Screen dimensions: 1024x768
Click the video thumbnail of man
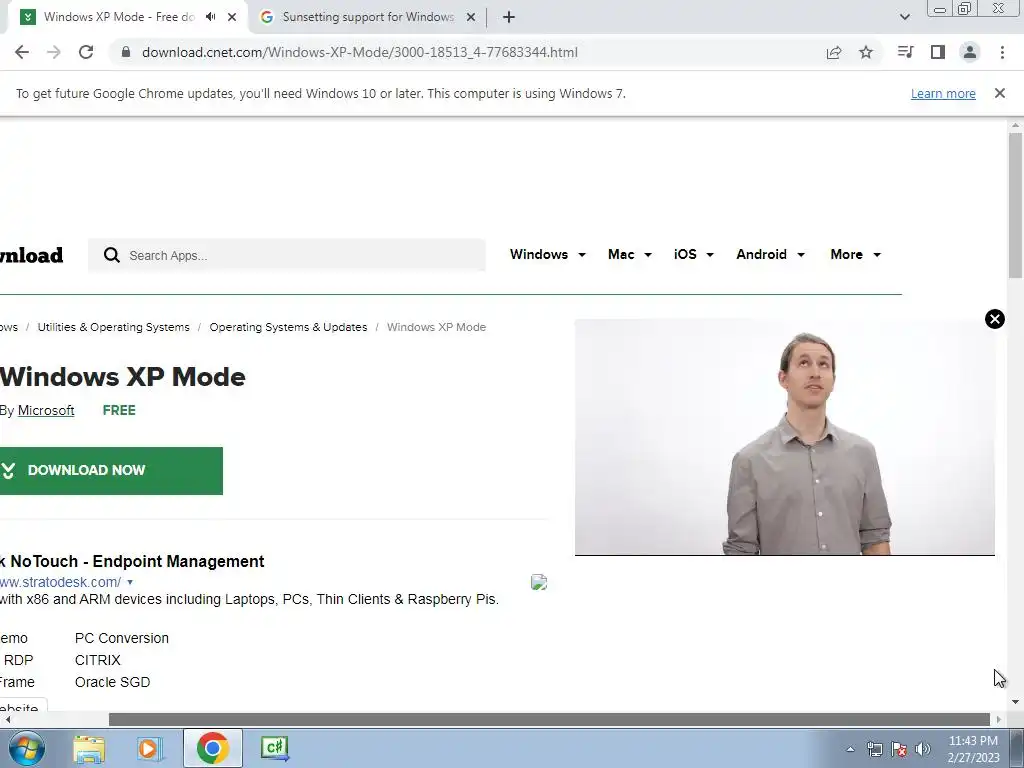coord(784,437)
